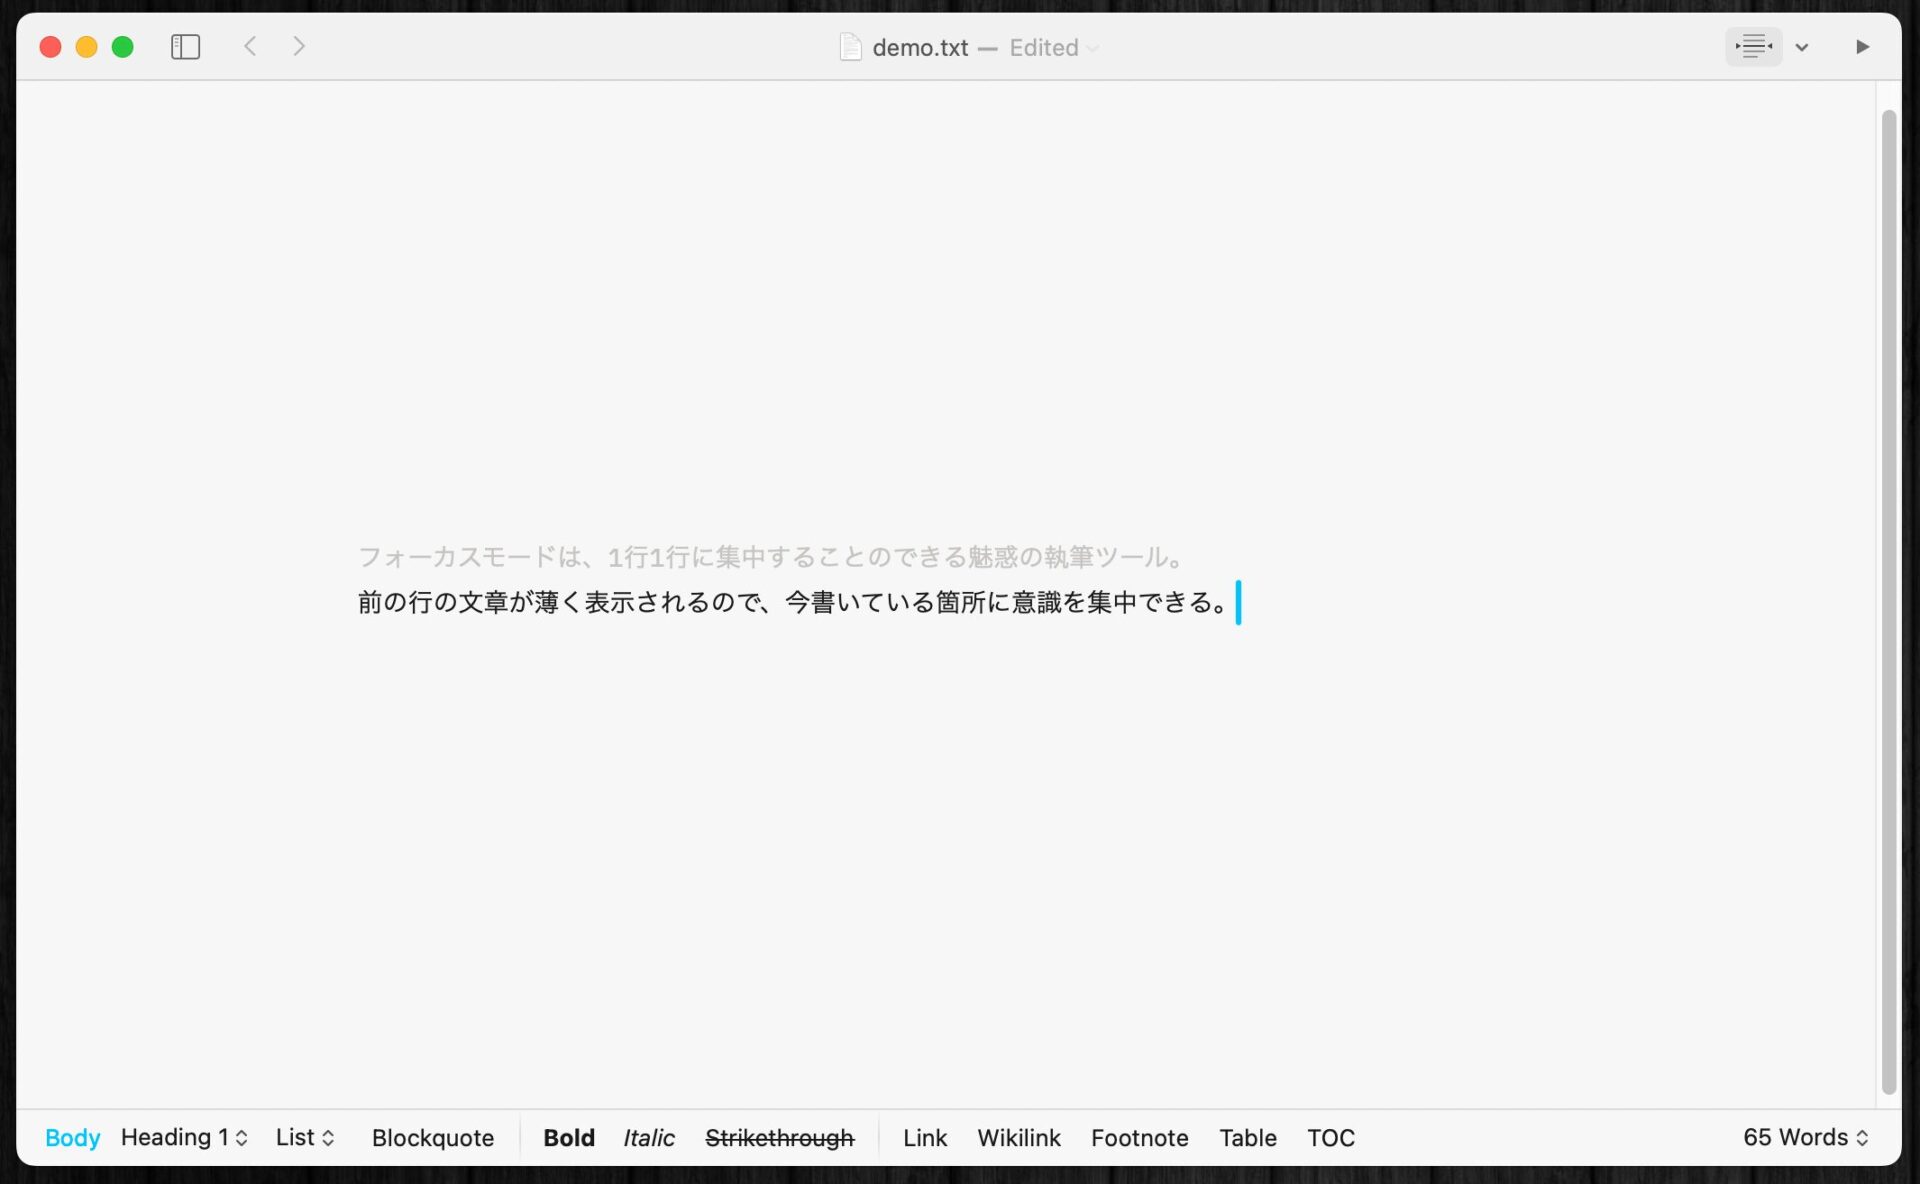Apply Body text style

point(72,1137)
